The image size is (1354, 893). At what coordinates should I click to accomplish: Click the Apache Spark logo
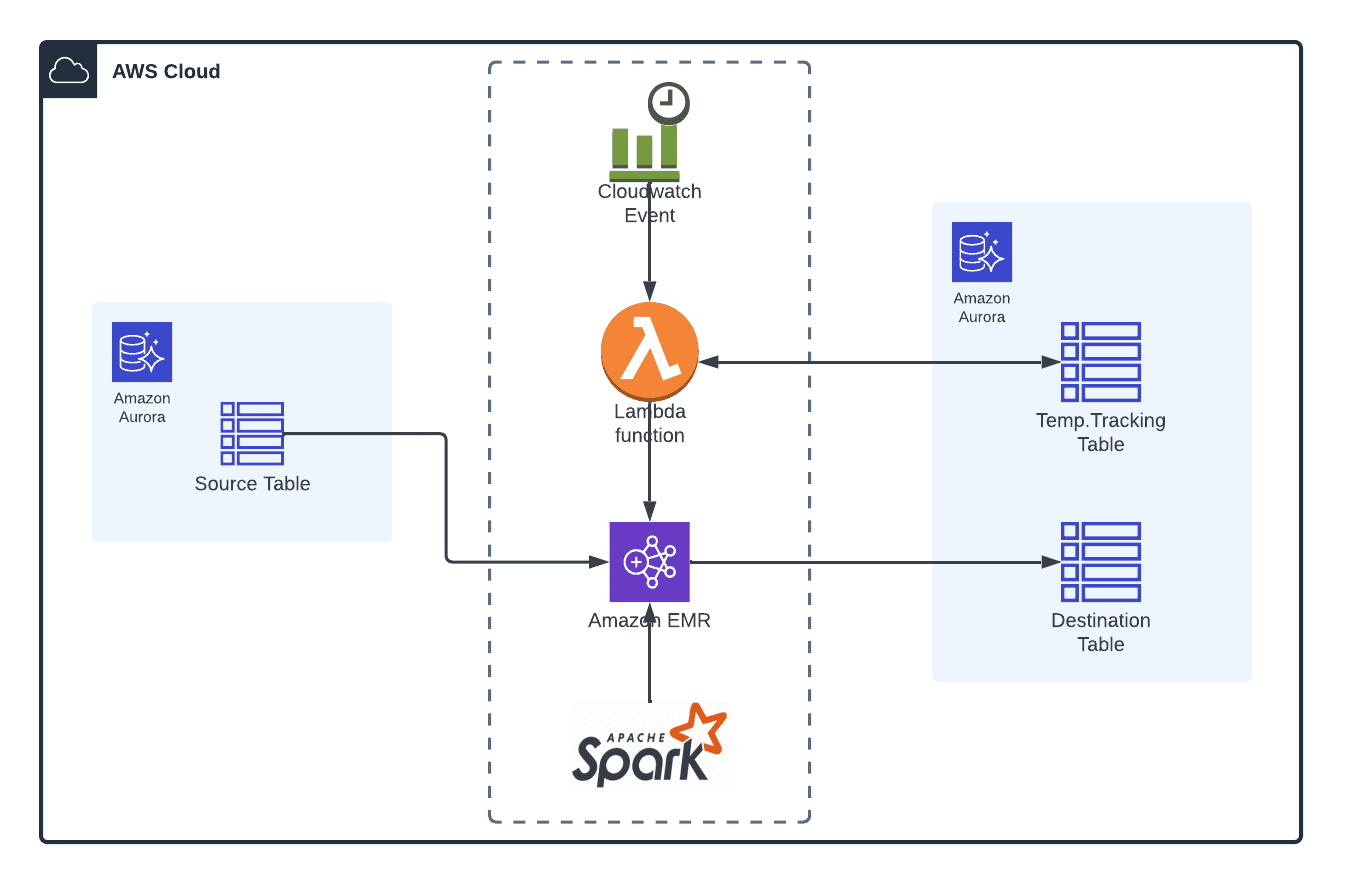coord(649,747)
